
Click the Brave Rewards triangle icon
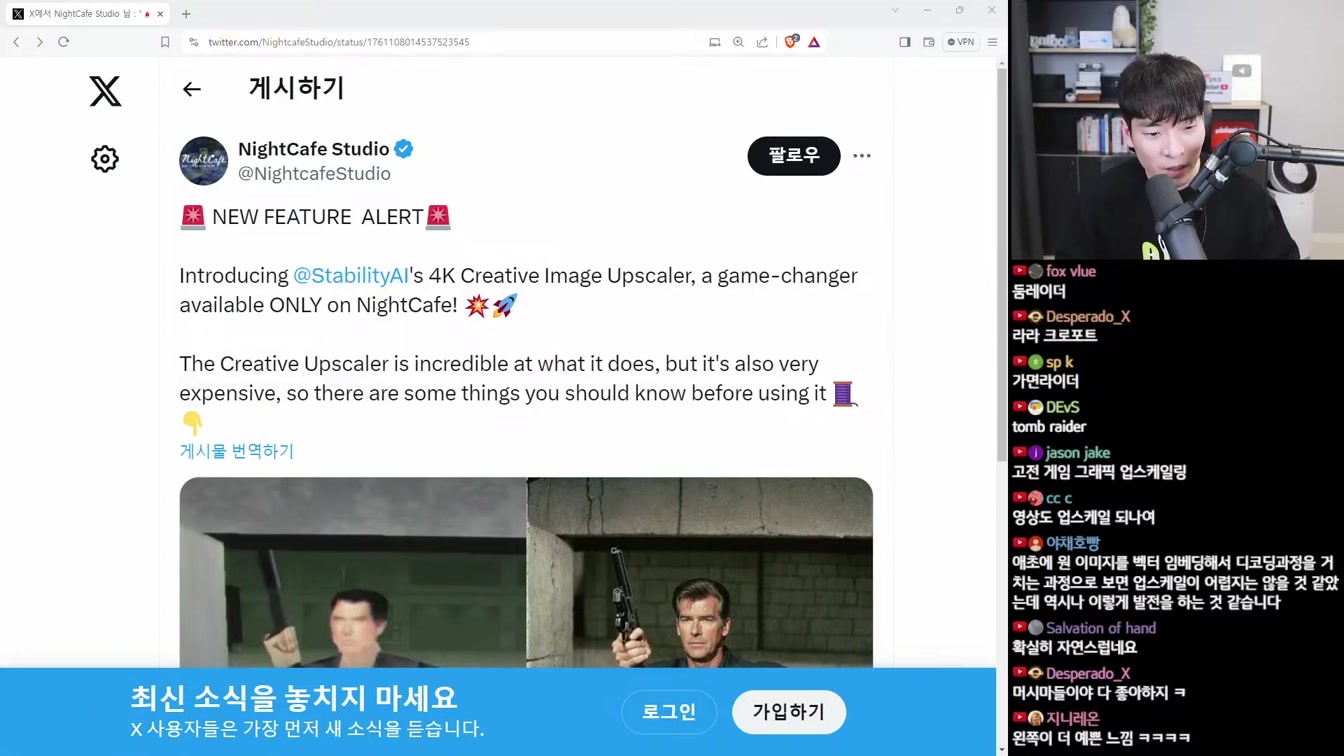[x=814, y=42]
